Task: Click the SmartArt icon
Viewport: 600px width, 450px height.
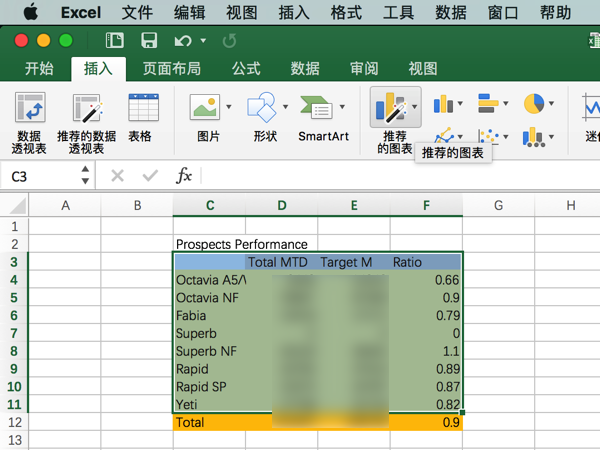Action: tap(317, 107)
